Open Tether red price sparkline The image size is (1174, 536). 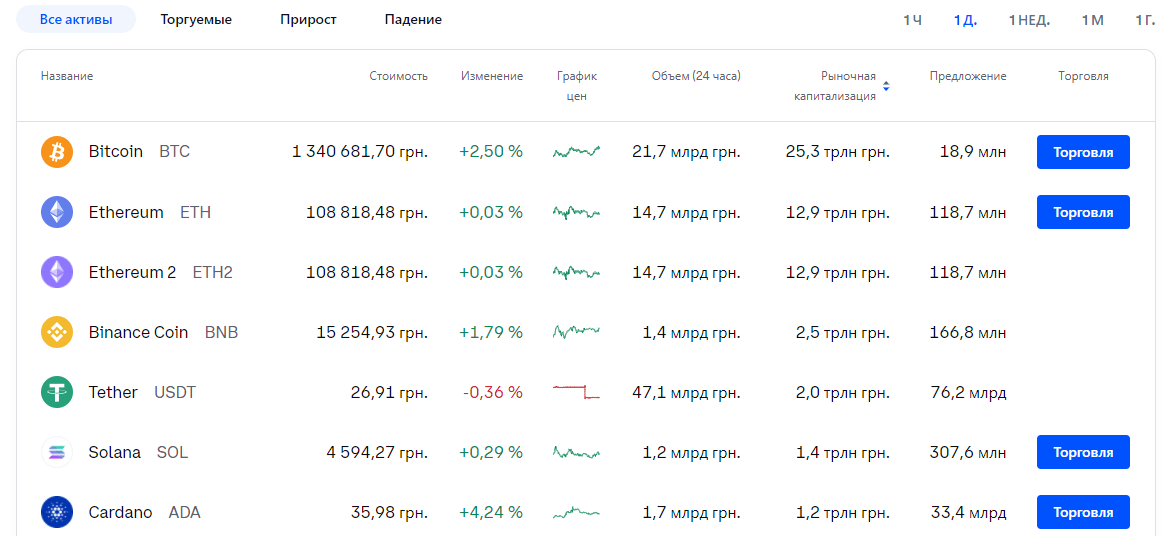pos(577,392)
